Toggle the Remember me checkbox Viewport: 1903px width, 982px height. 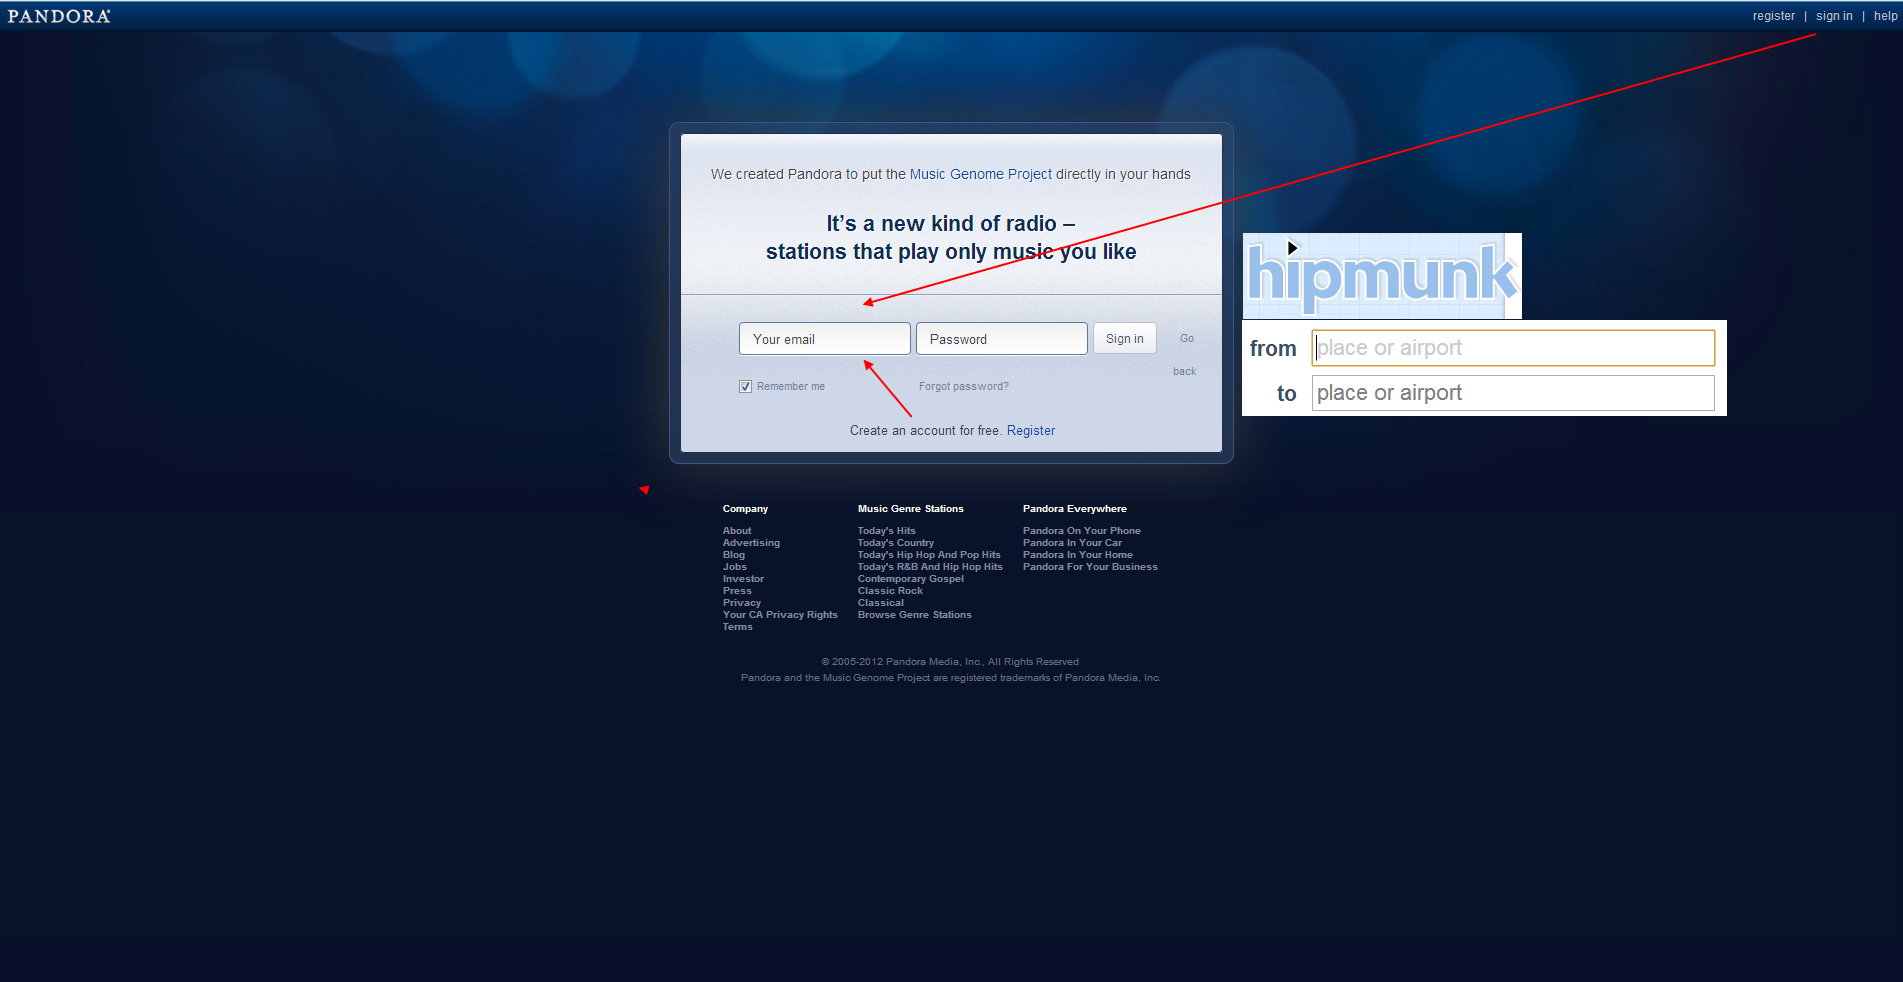[745, 386]
